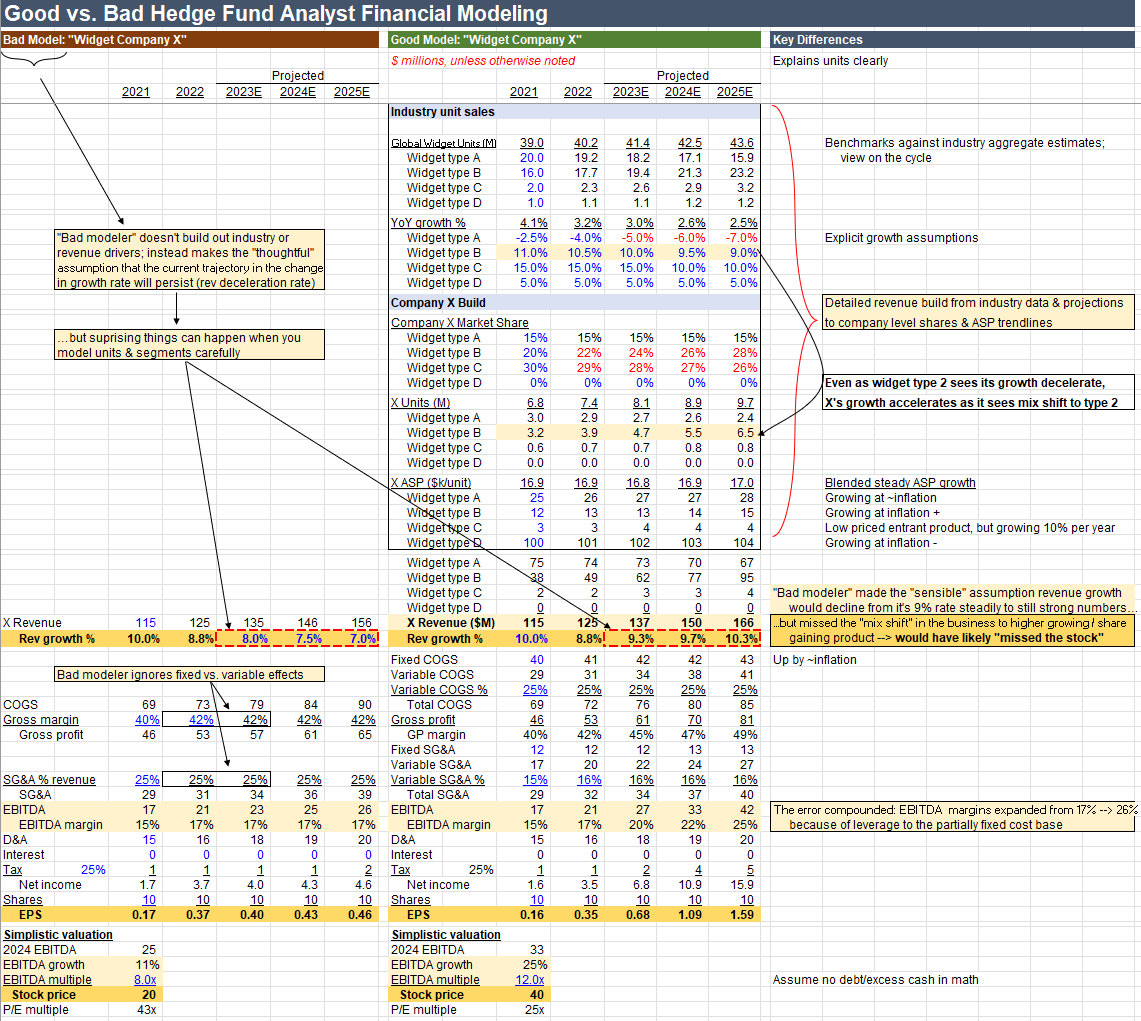The image size is (1141, 1021).
Task: Click the 8.0% rev growth cell for 2023E
Action: pyautogui.click(x=255, y=639)
